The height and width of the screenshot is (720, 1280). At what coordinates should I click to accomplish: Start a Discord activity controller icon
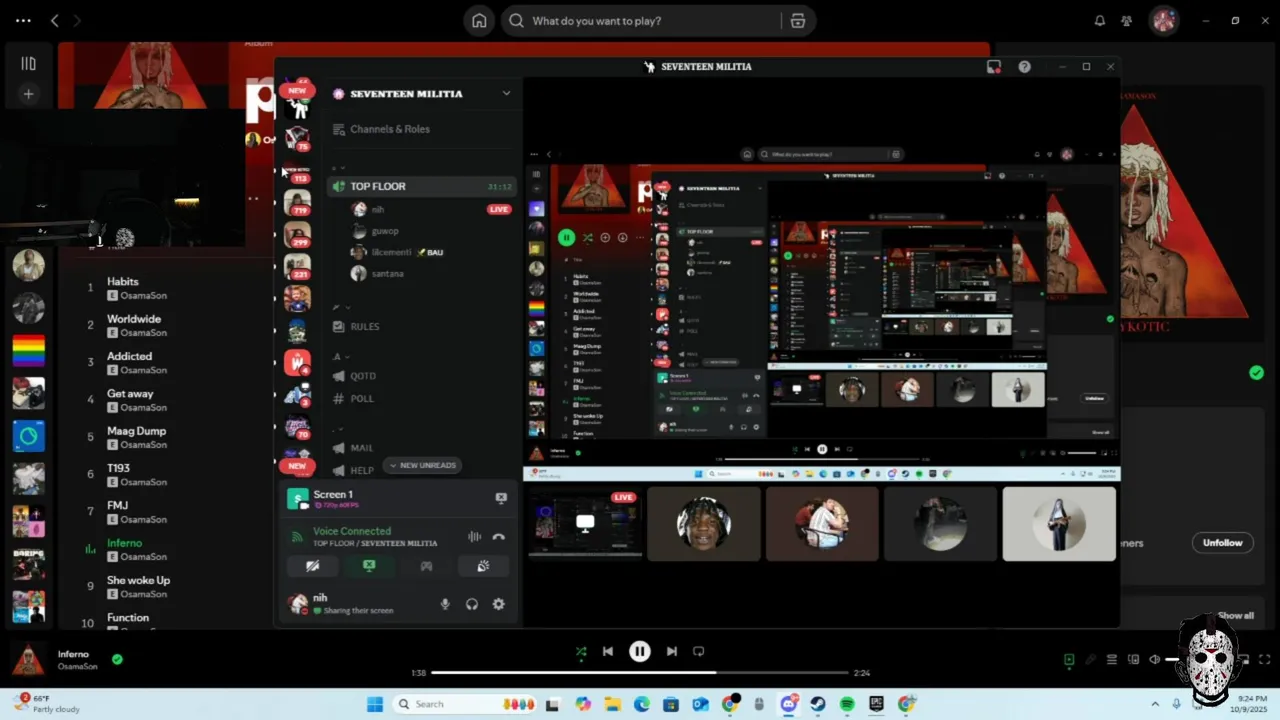click(426, 566)
